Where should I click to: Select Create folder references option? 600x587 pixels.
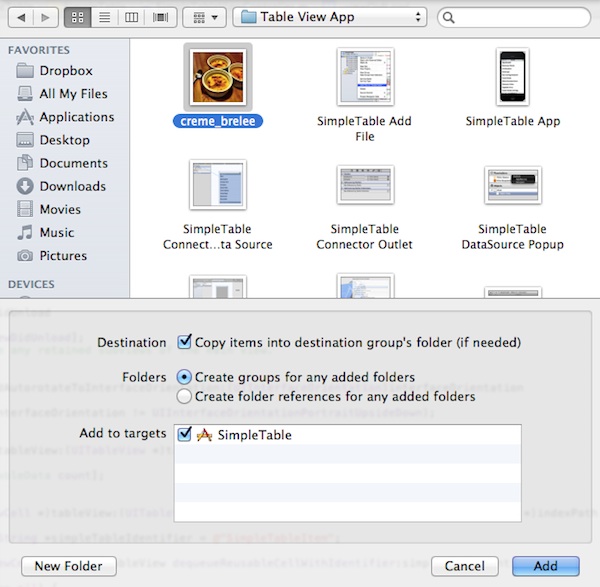pos(184,396)
